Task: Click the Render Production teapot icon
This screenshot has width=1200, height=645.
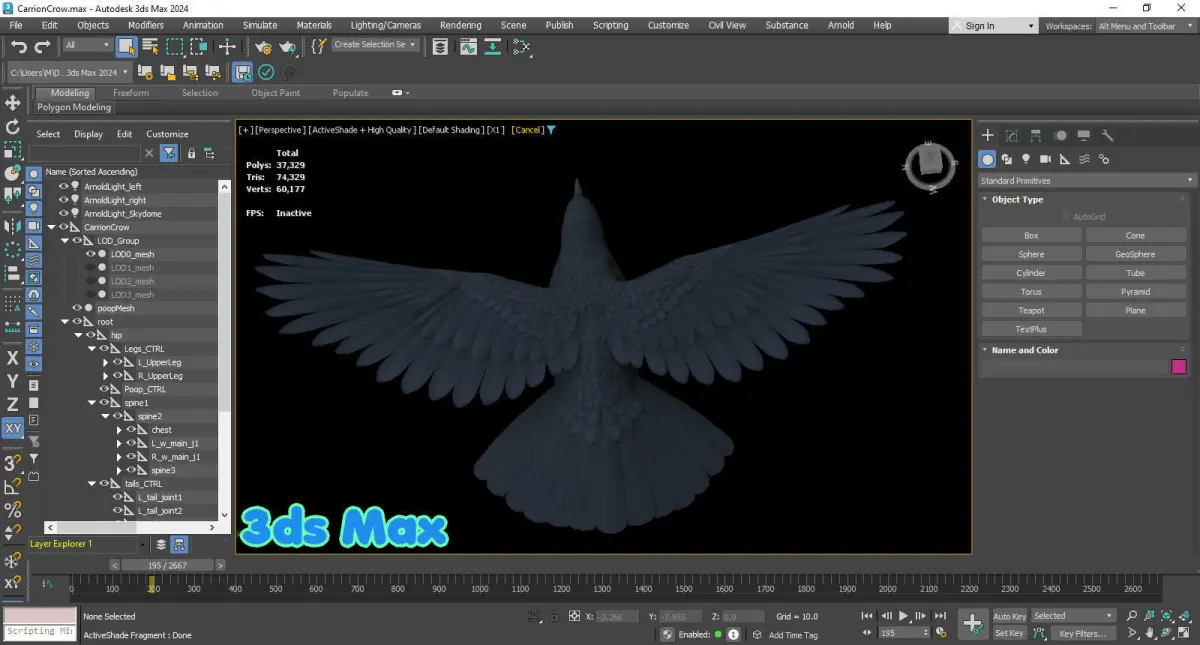Action: [287, 46]
